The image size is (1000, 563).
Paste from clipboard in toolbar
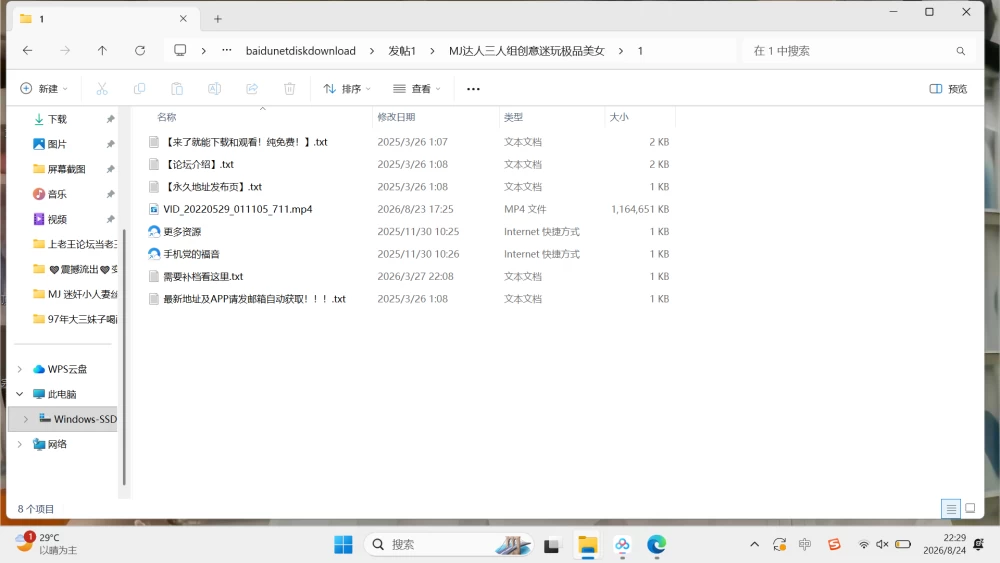coord(177,89)
